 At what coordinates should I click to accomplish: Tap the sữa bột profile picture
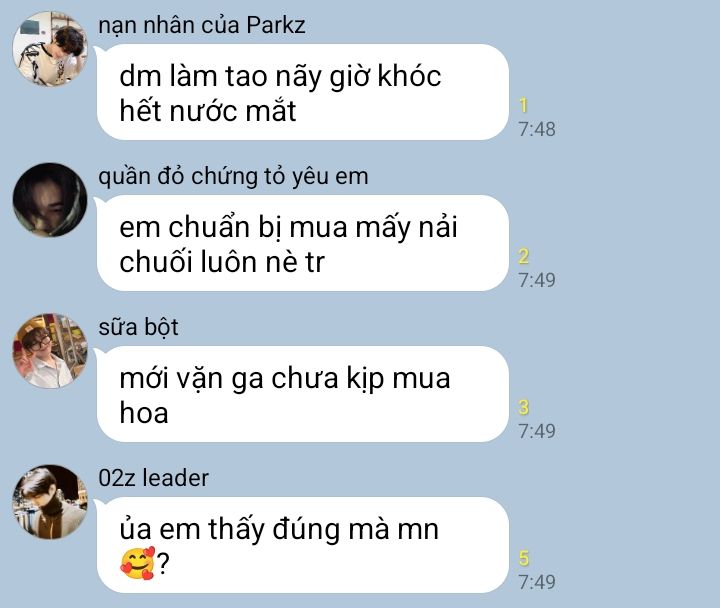tap(50, 351)
